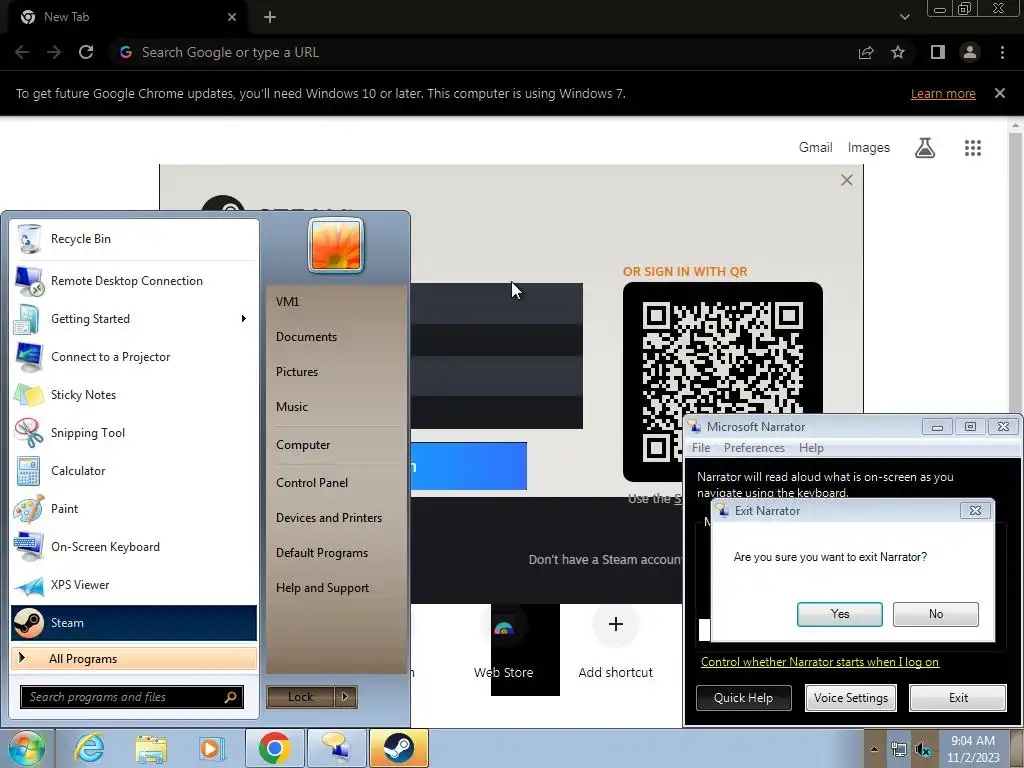Open Google apps grid

pyautogui.click(x=973, y=148)
